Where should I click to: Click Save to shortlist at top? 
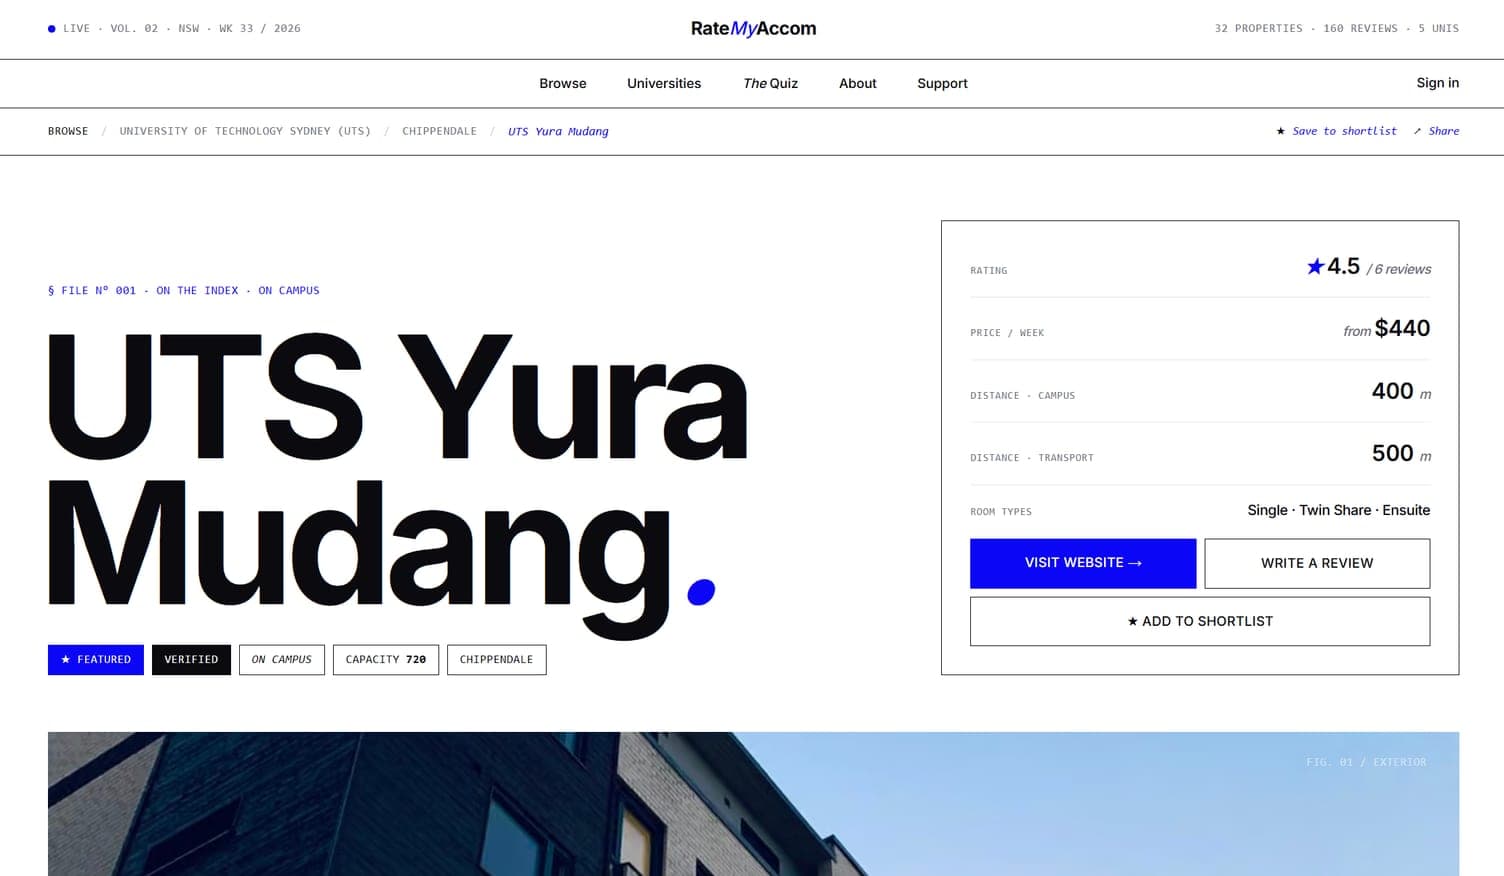point(1336,131)
